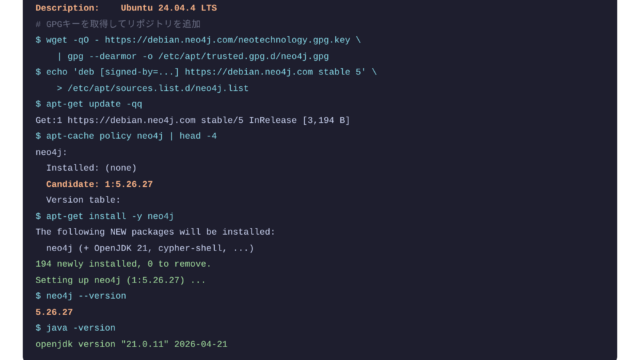The width and height of the screenshot is (640, 360).
Task: Click the Japanese GPG key comment line
Action: (x=118, y=24)
